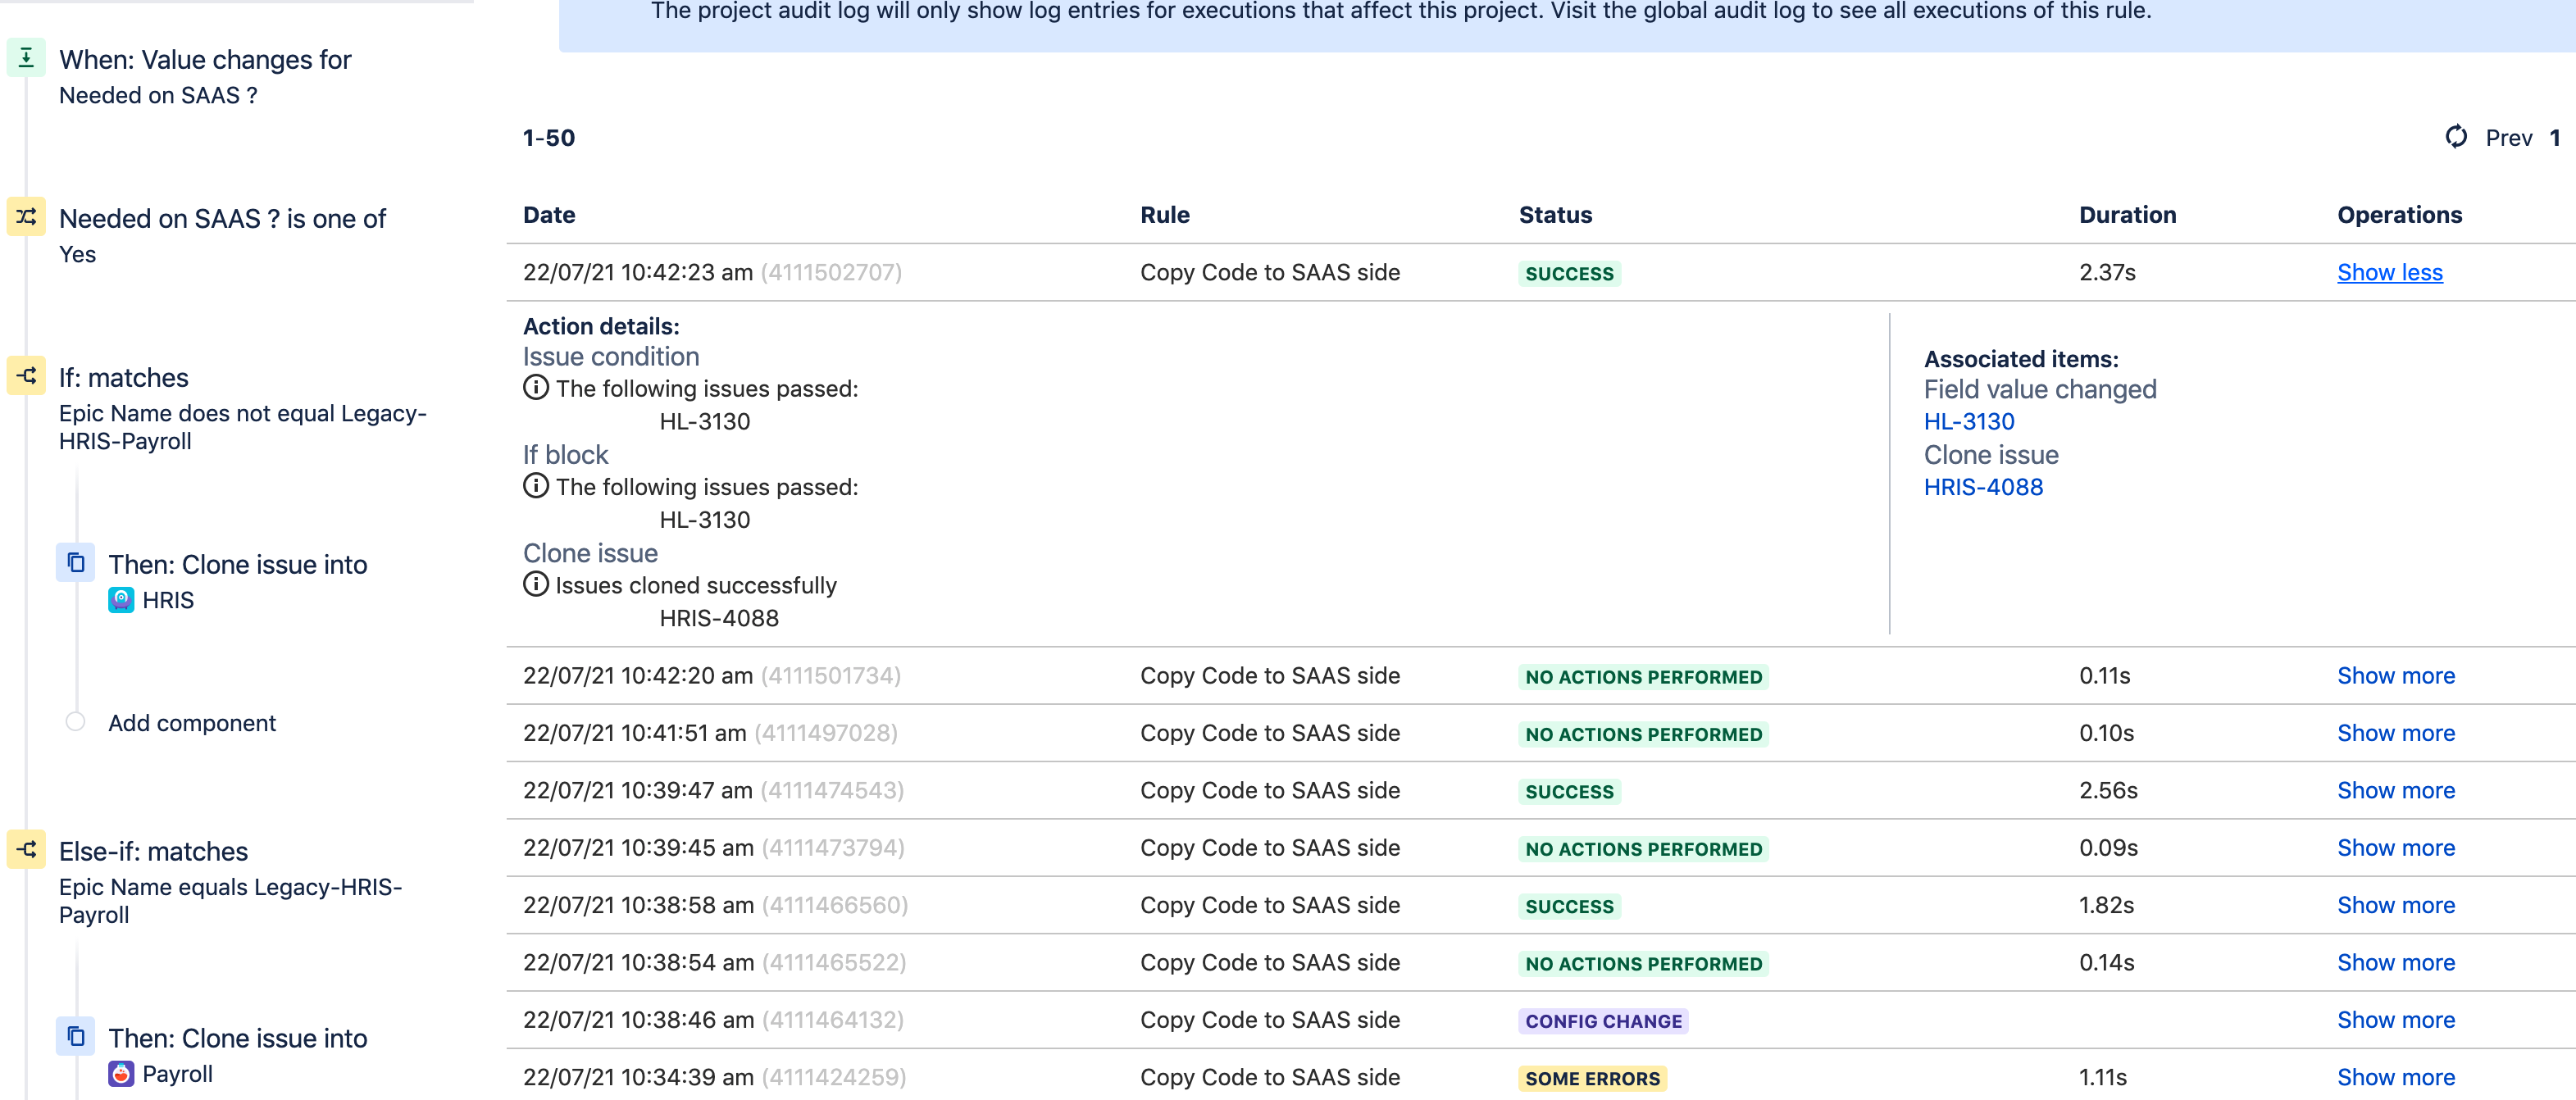Collapse details with Show less link
The height and width of the screenshot is (1100, 2576).
pyautogui.click(x=2390, y=272)
